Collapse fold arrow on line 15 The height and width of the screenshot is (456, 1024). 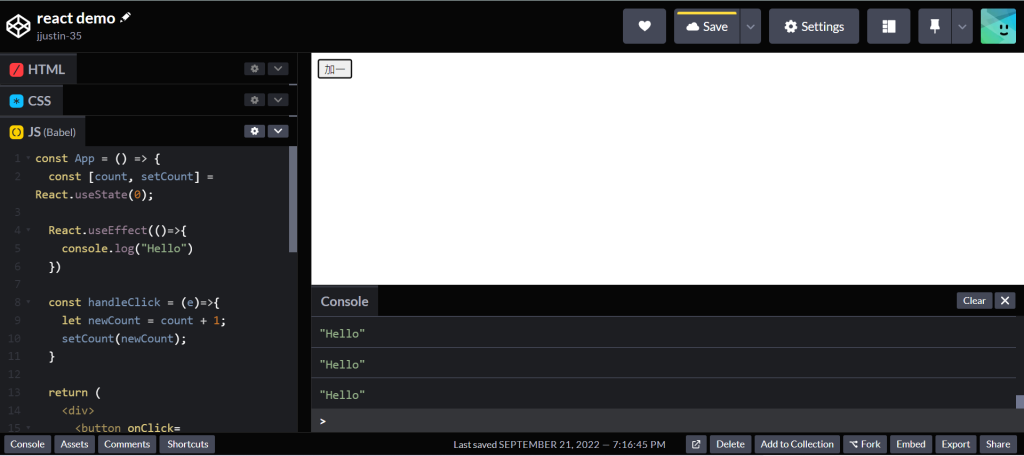point(28,429)
